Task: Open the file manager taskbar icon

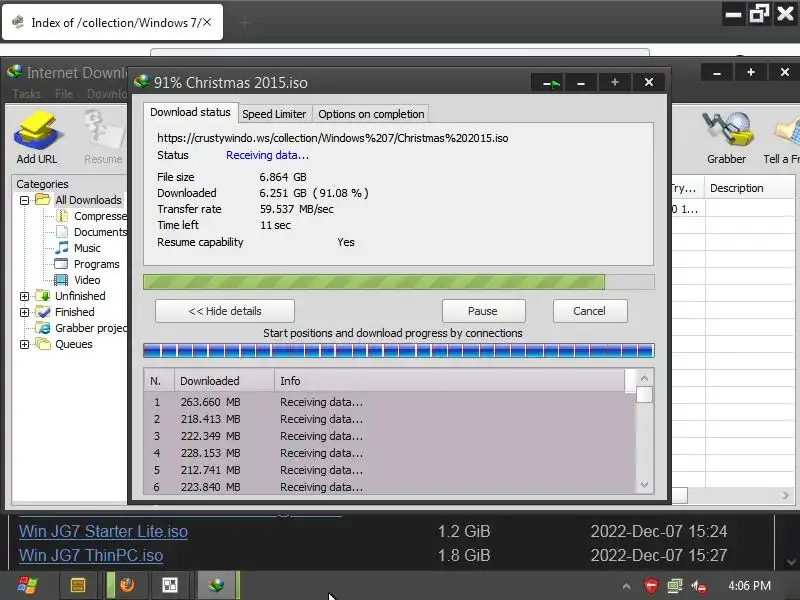Action: coord(78,585)
